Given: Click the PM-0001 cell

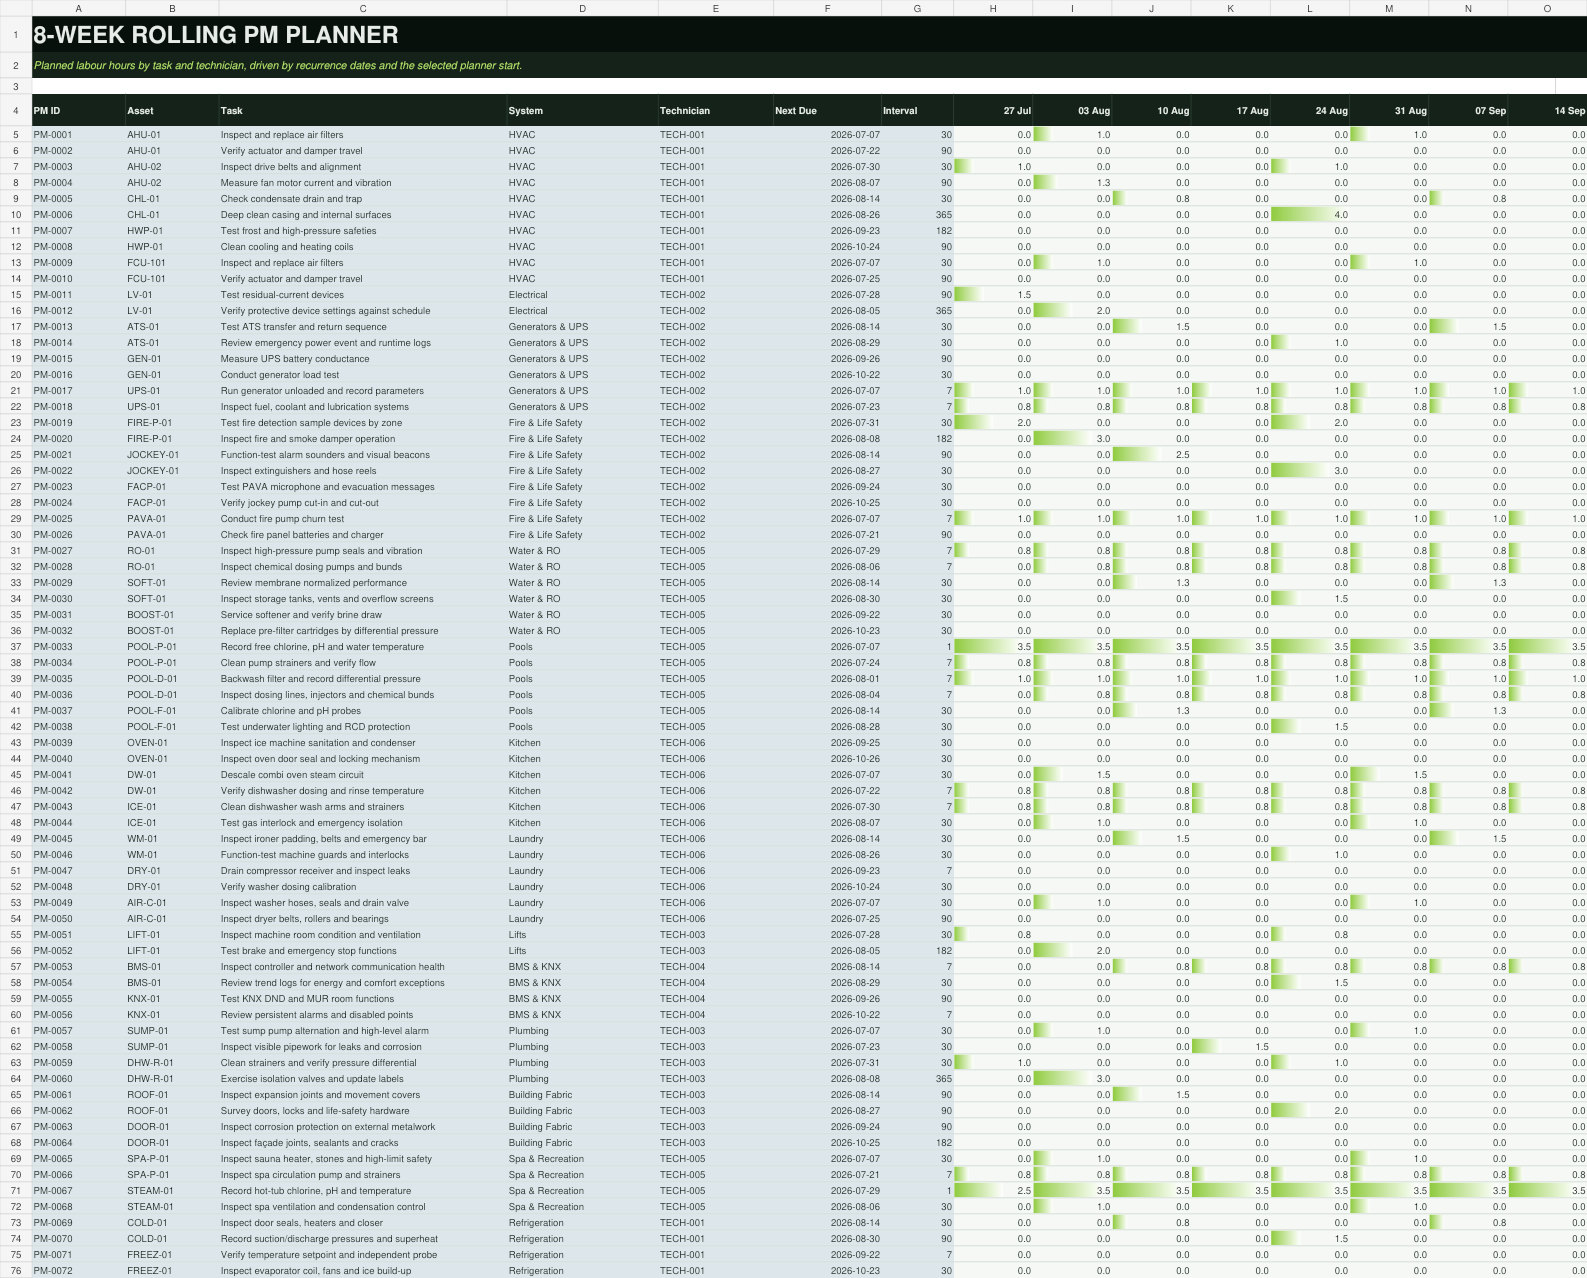Looking at the screenshot, I should [78, 135].
